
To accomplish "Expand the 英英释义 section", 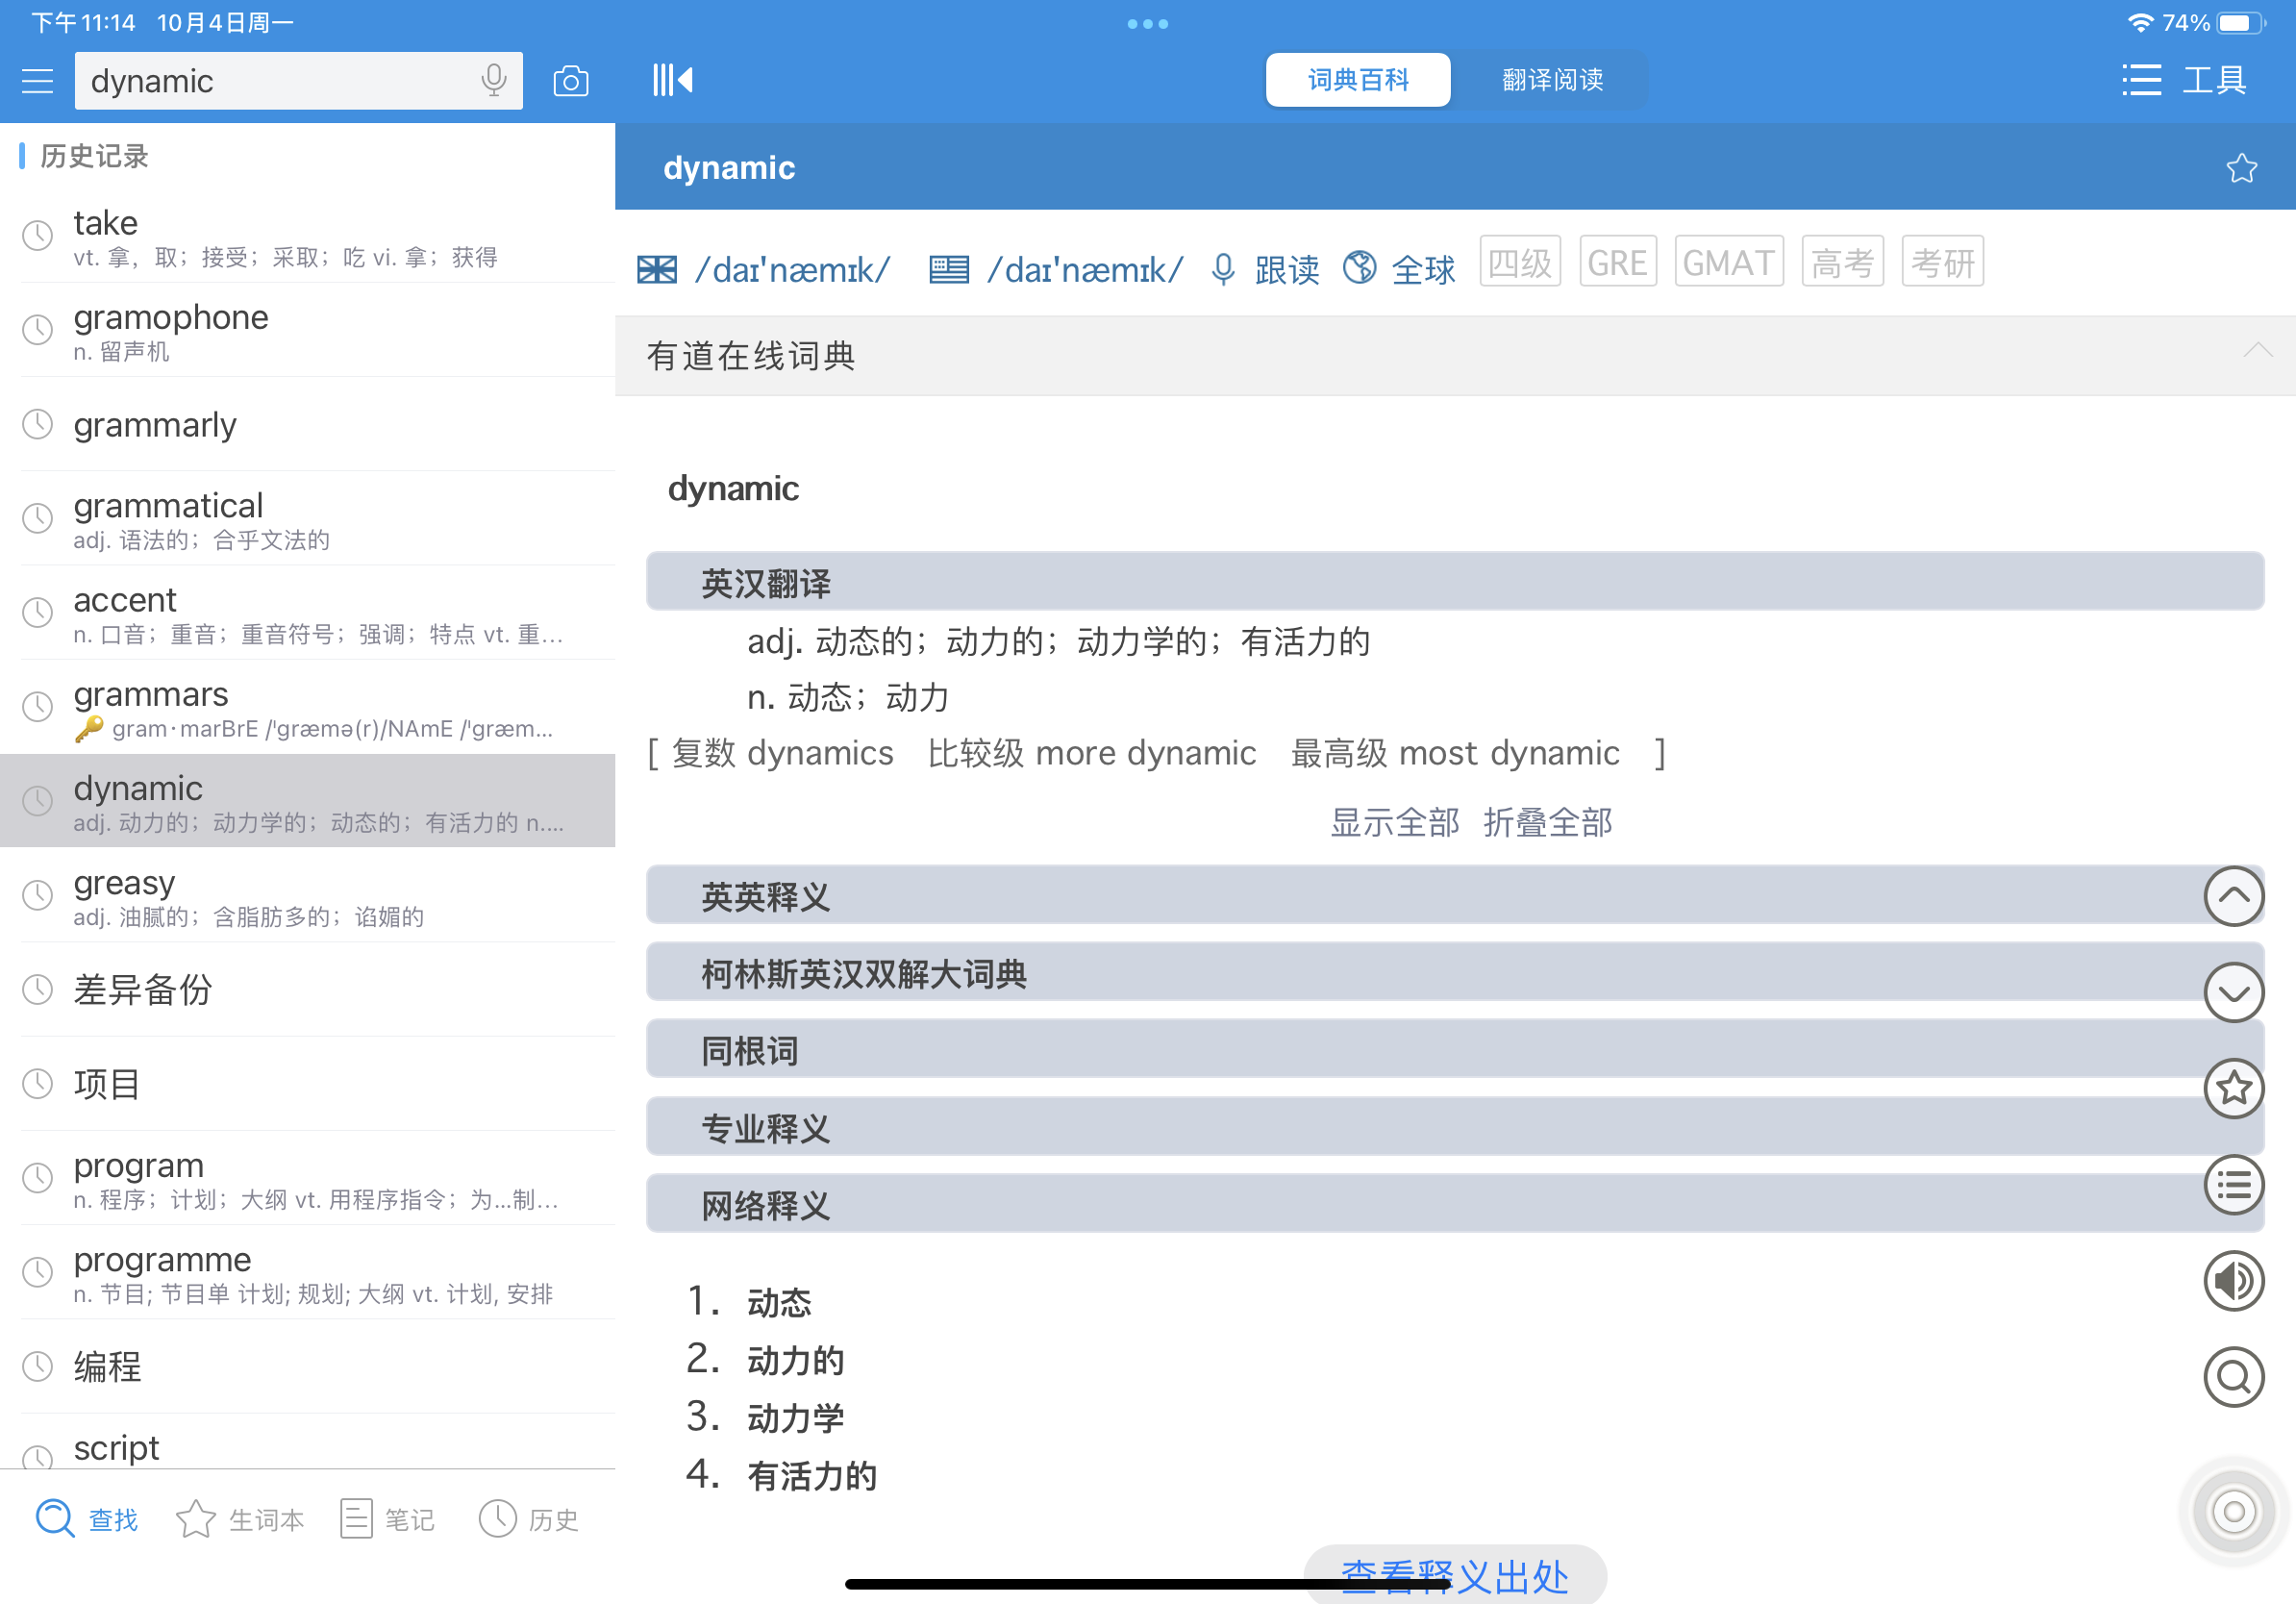I will click(1454, 895).
